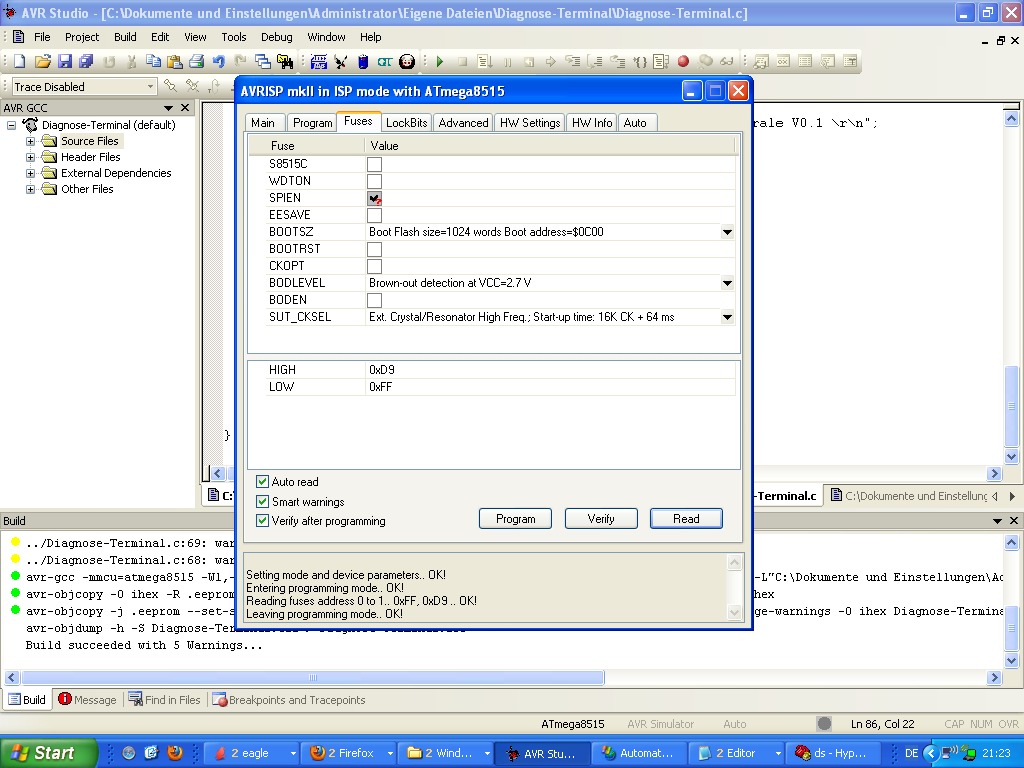Toggle the S8515C fuse checkbox
This screenshot has height=768, width=1024.
[374, 164]
